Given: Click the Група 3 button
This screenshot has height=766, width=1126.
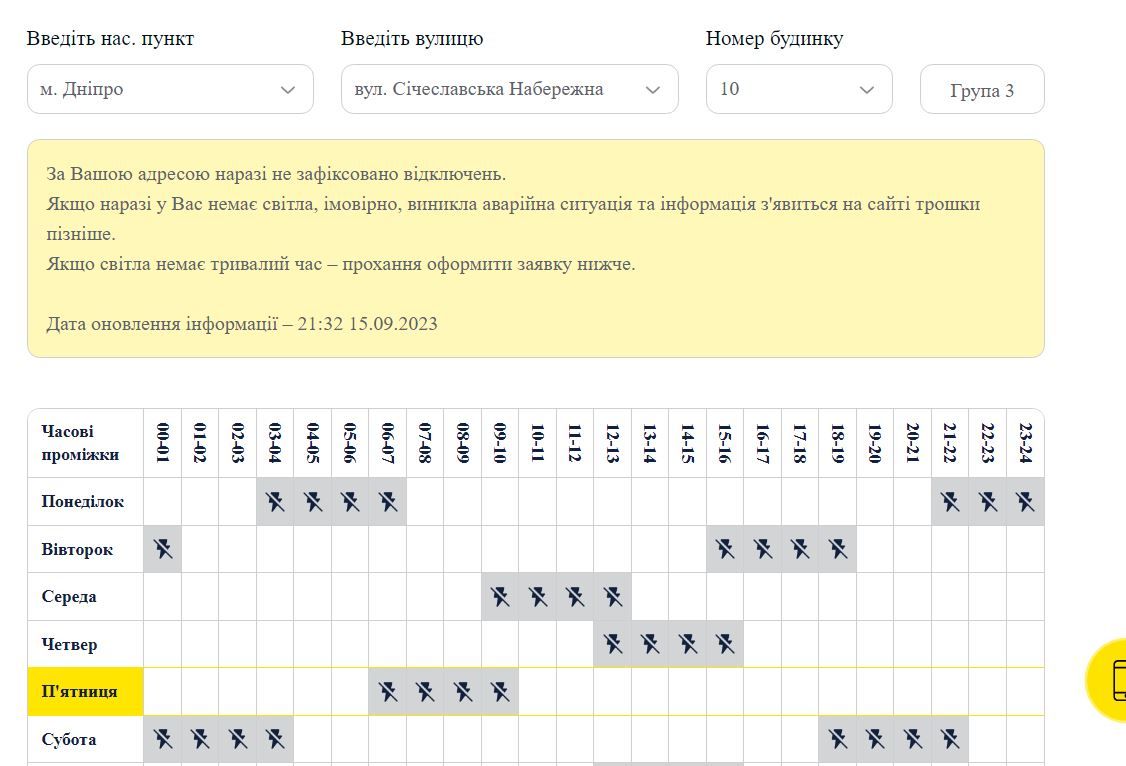Looking at the screenshot, I should pos(982,90).
